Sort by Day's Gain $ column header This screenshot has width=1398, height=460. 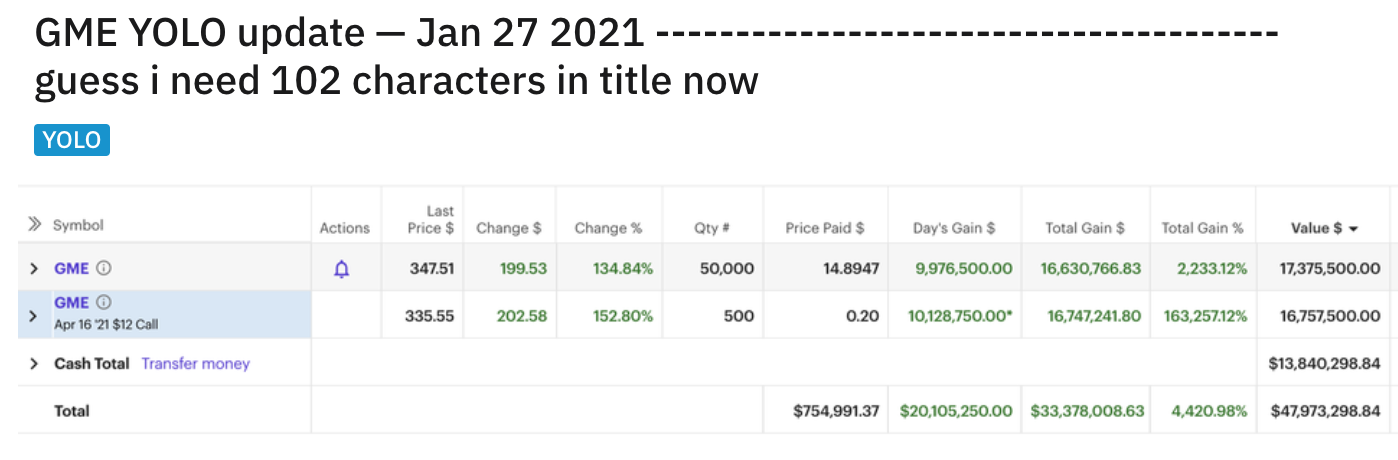pos(954,228)
